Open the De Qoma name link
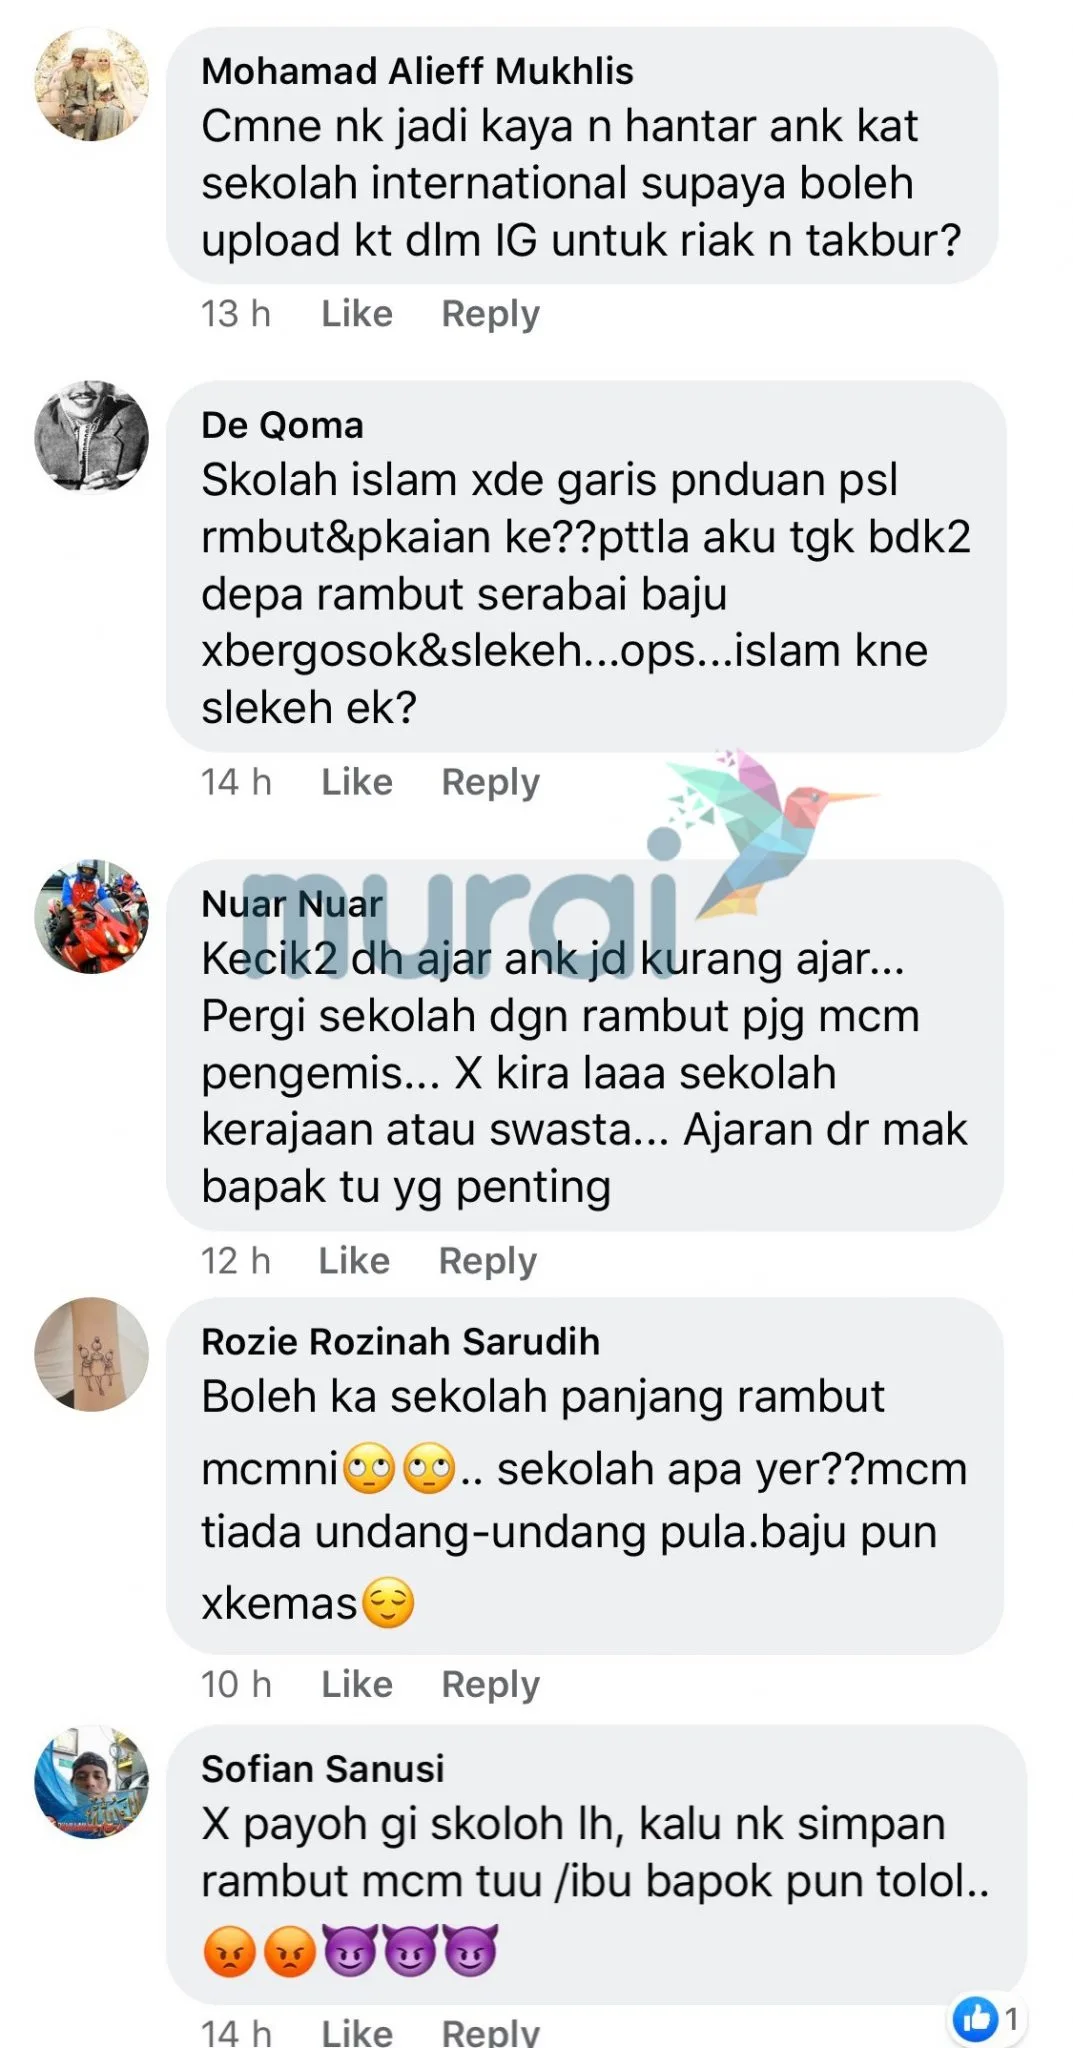The width and height of the screenshot is (1073, 2048). (x=282, y=425)
